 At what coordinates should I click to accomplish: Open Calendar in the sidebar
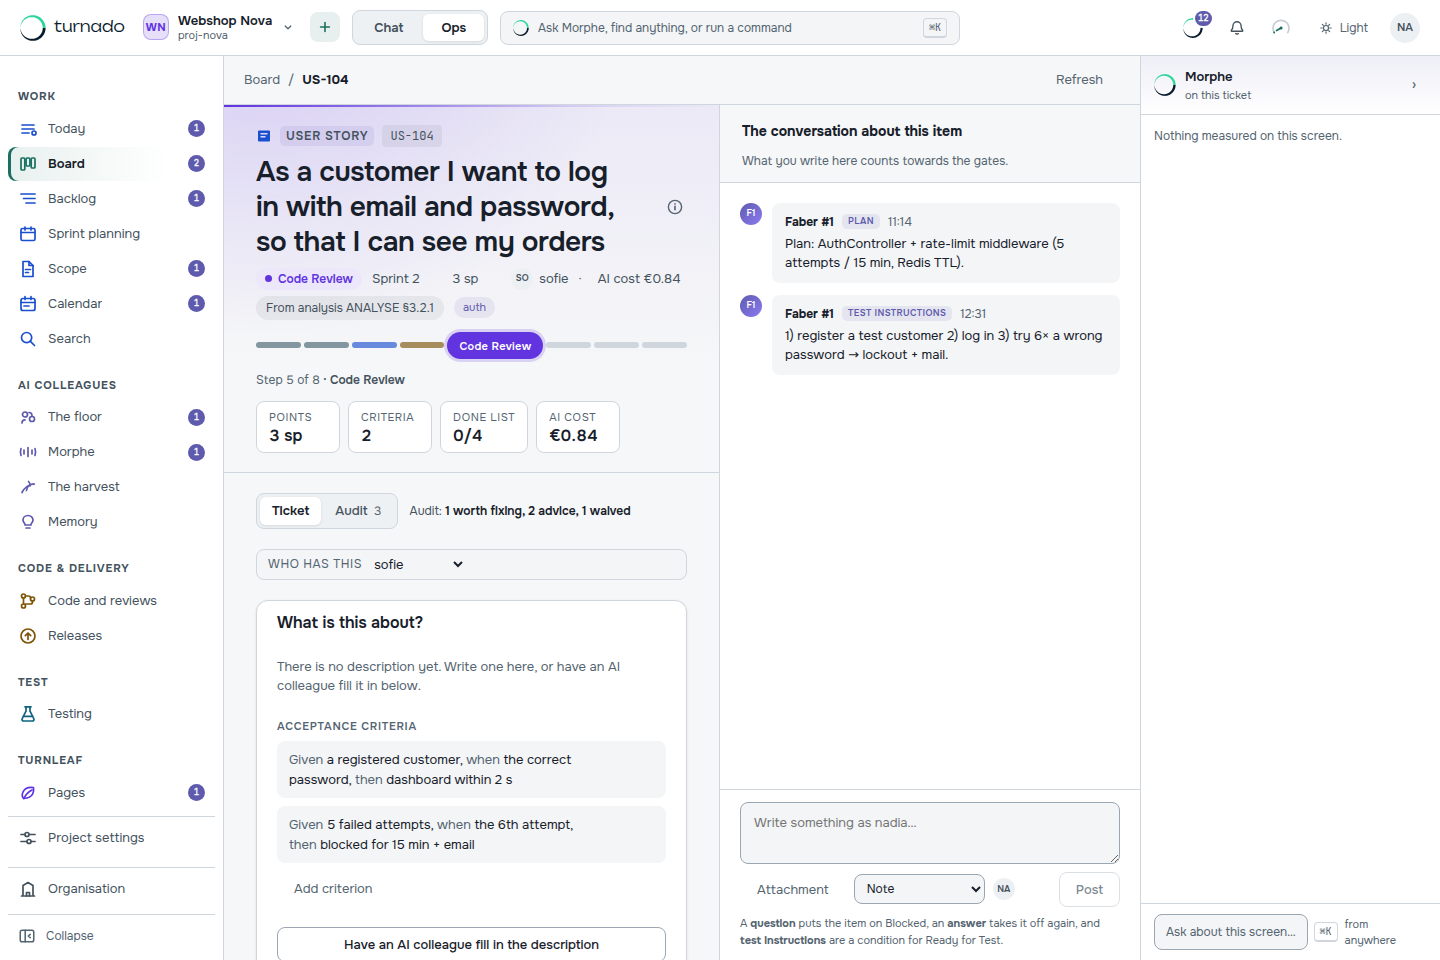111,304
